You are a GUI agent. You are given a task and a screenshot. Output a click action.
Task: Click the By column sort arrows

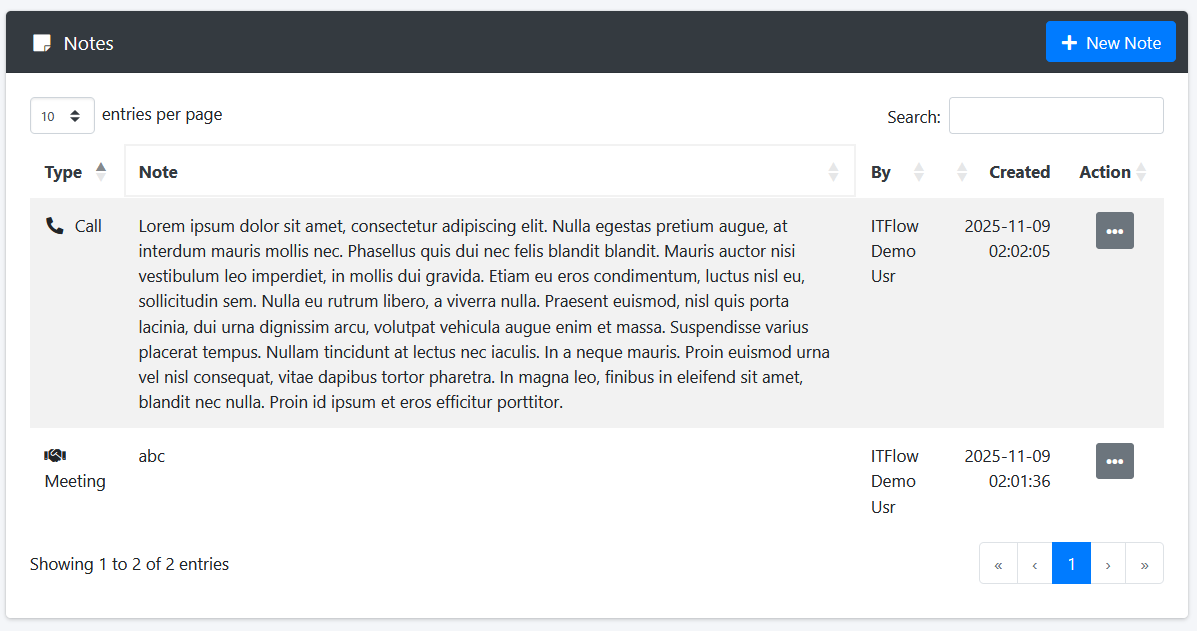[919, 172]
